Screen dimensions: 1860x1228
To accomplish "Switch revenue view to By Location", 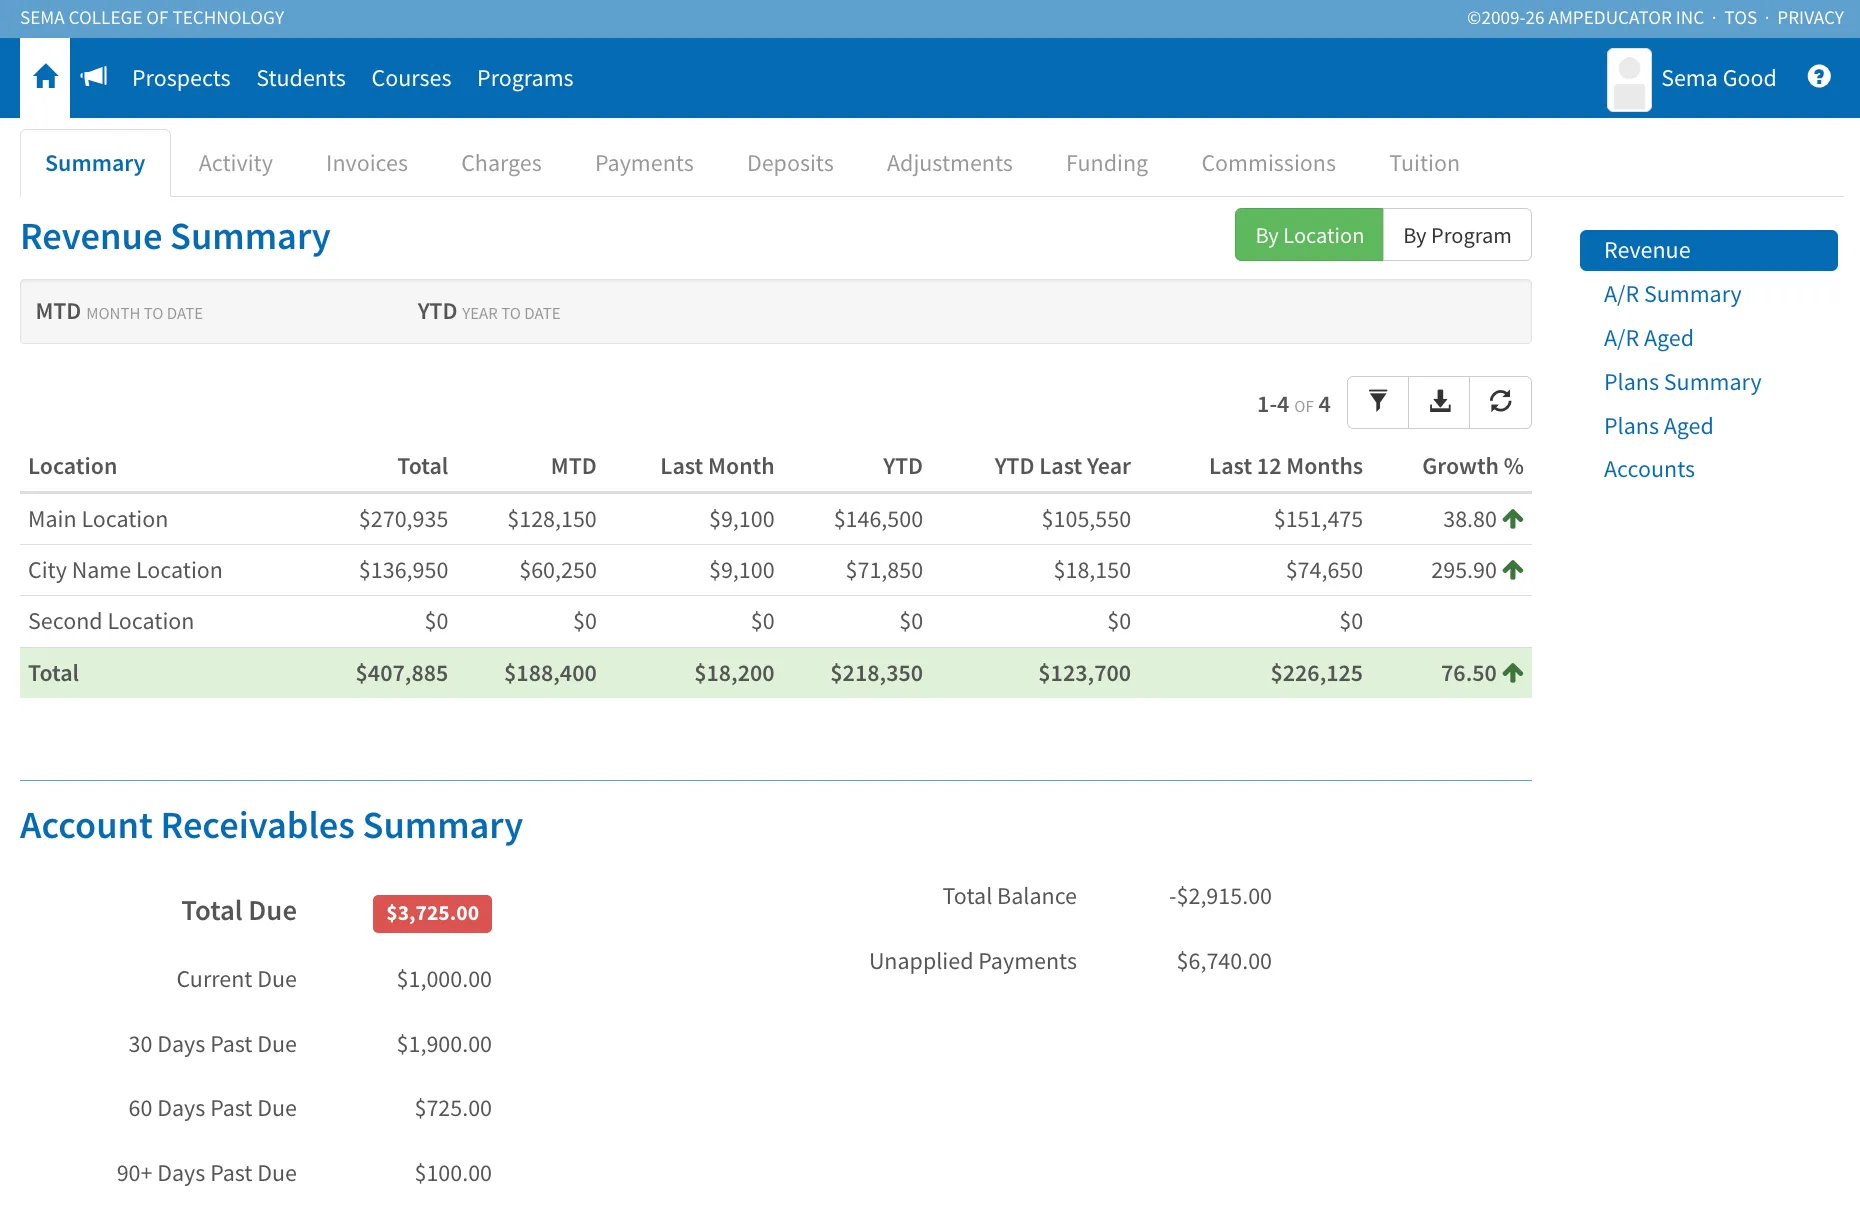I will [1309, 235].
